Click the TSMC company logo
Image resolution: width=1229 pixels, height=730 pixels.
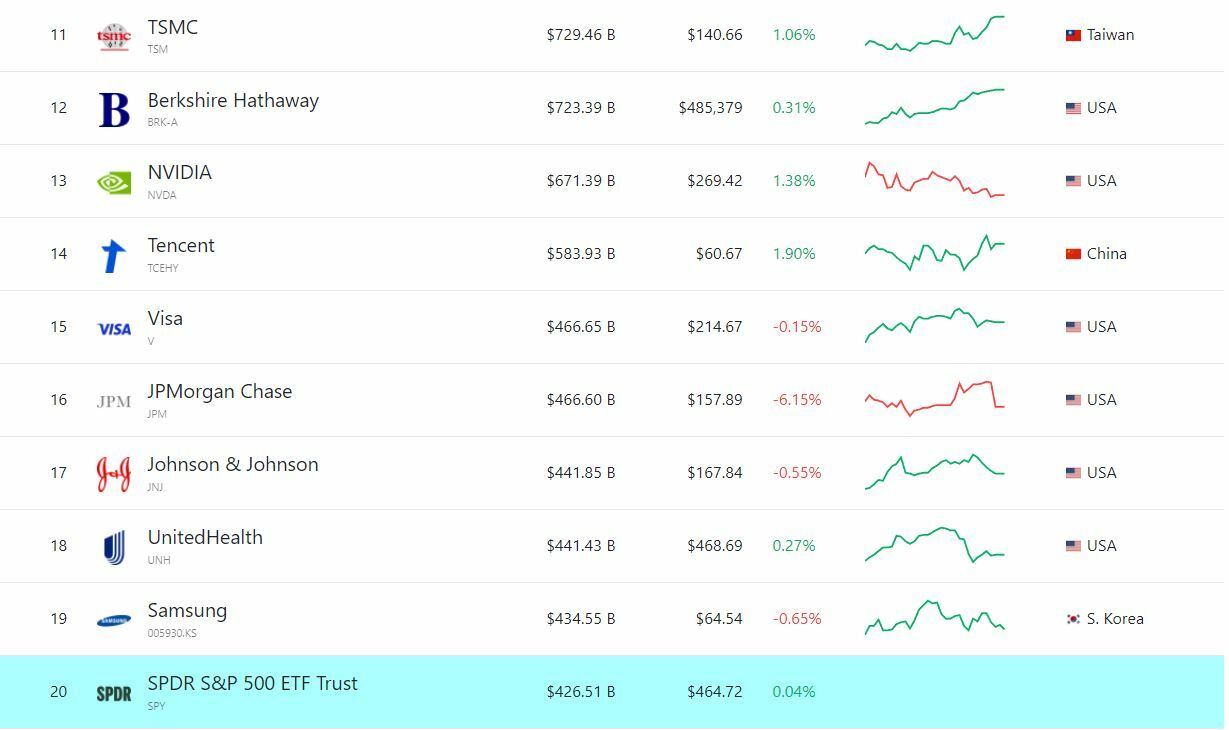coord(114,37)
